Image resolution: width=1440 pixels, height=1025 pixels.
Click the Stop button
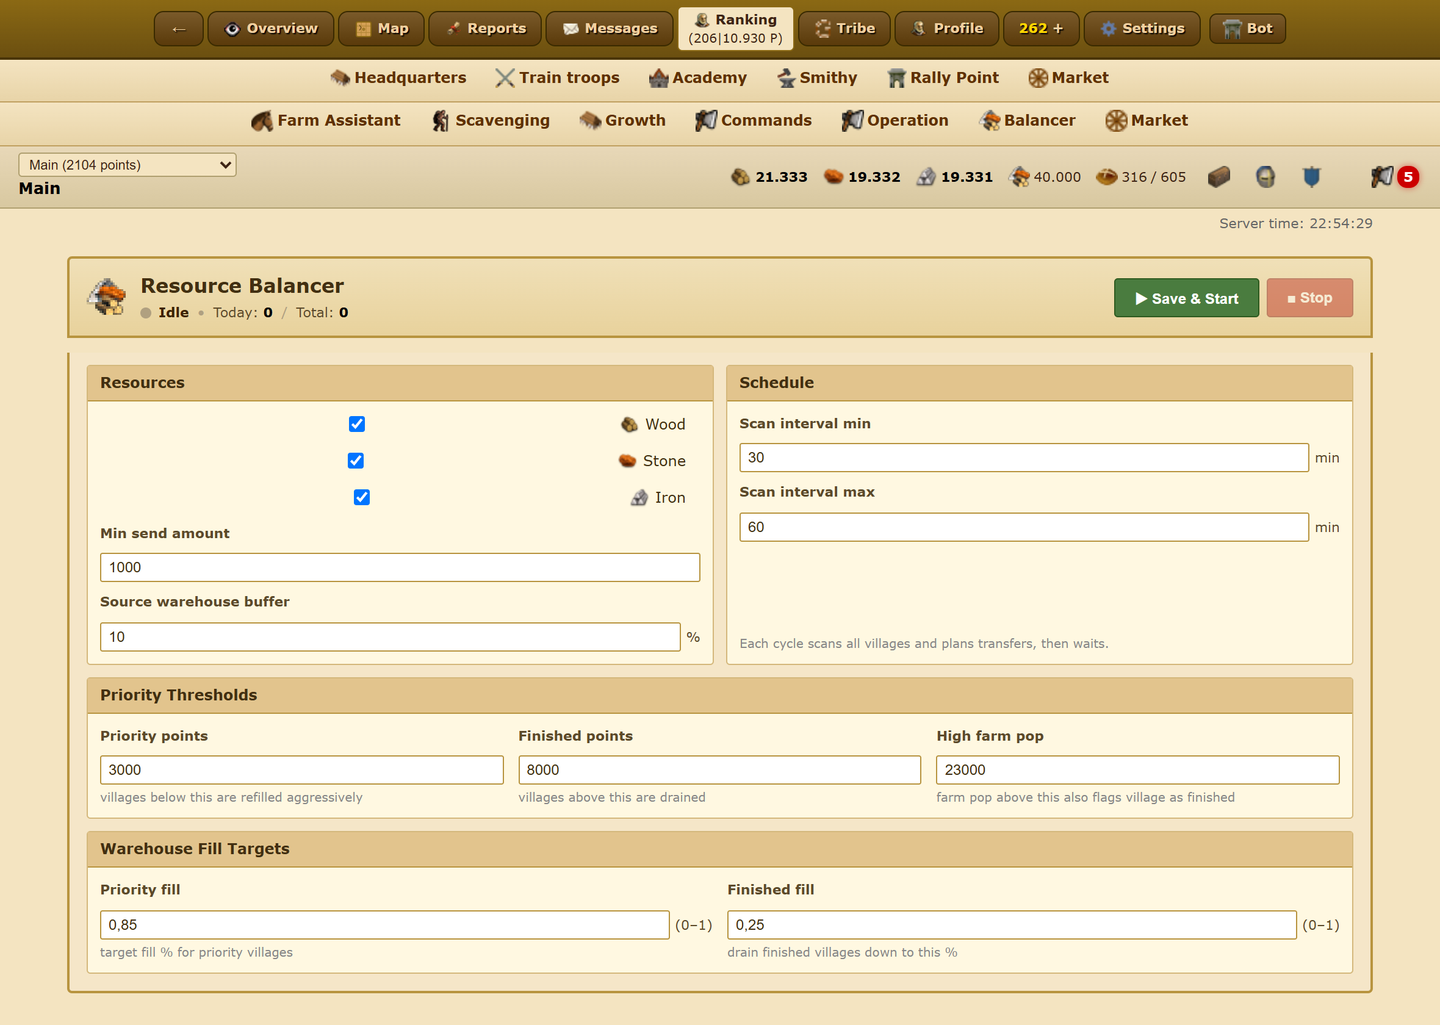click(x=1309, y=298)
